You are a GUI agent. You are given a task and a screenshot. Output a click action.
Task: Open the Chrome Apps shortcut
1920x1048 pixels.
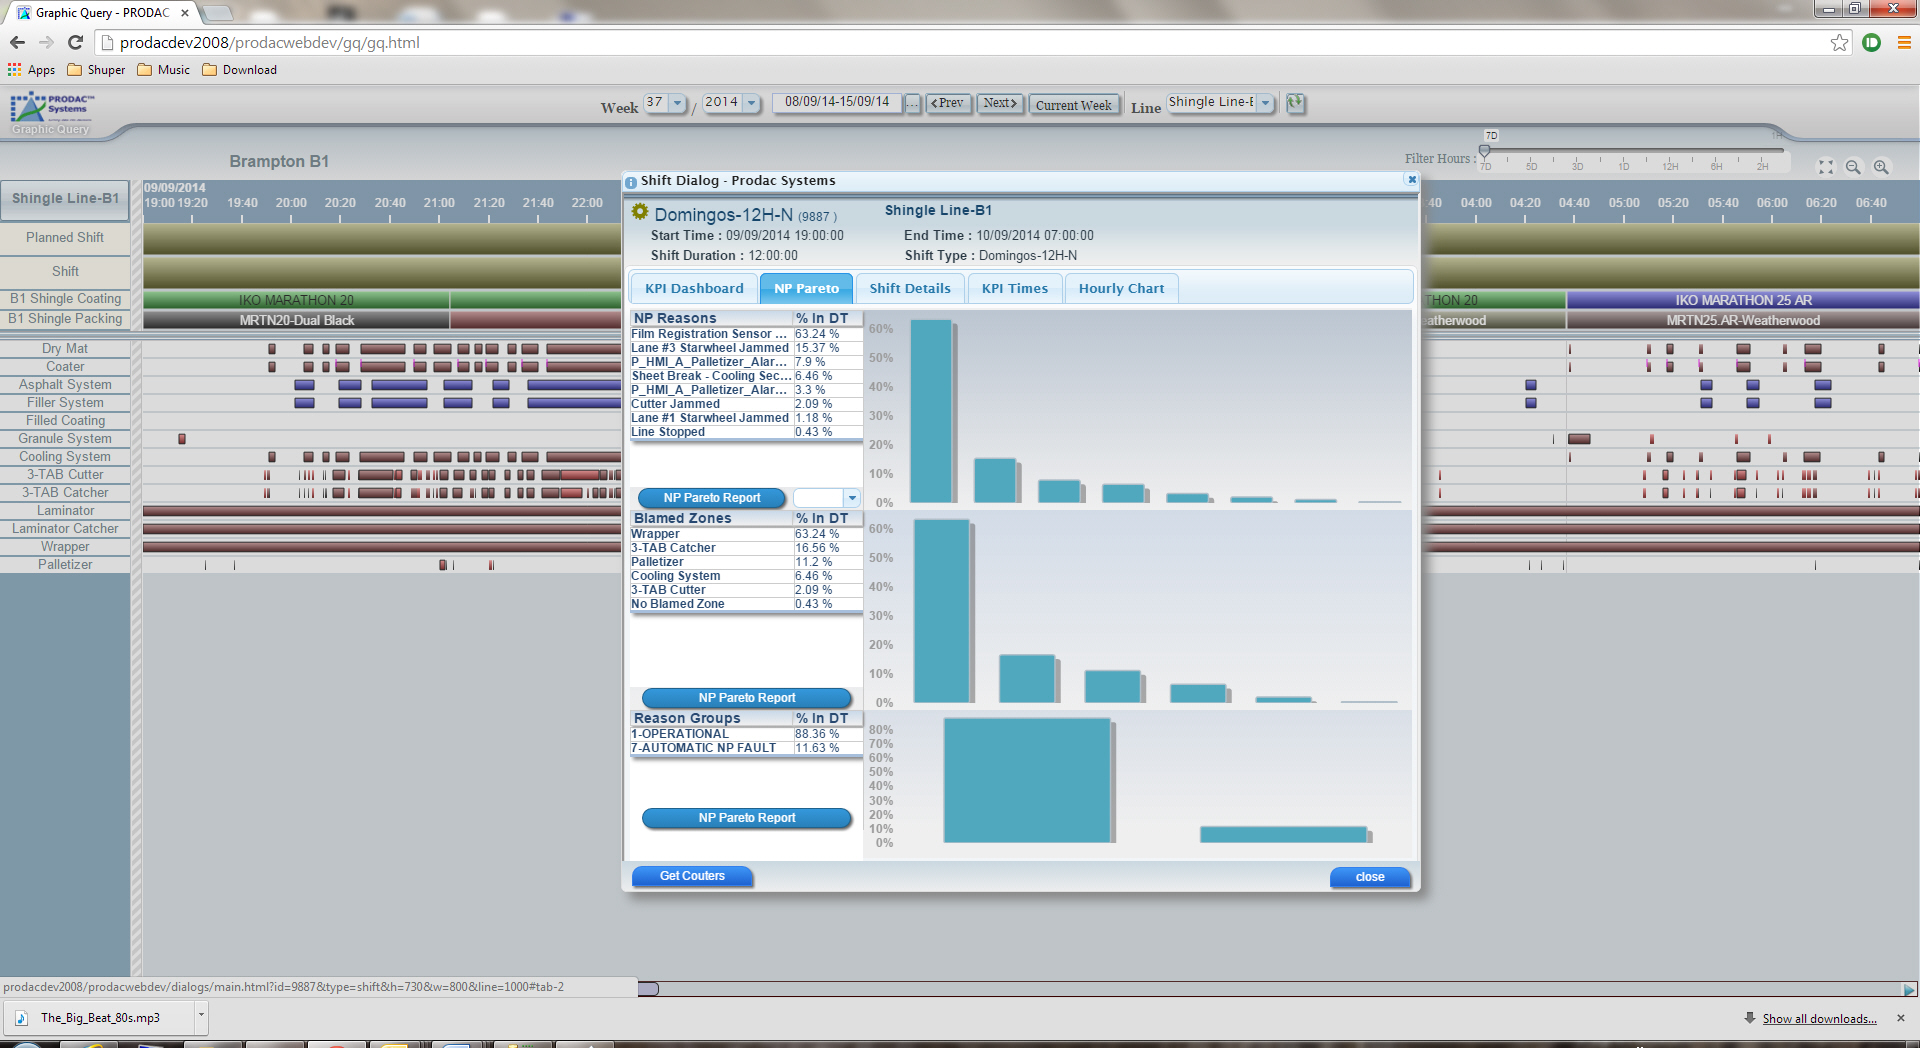click(x=31, y=70)
